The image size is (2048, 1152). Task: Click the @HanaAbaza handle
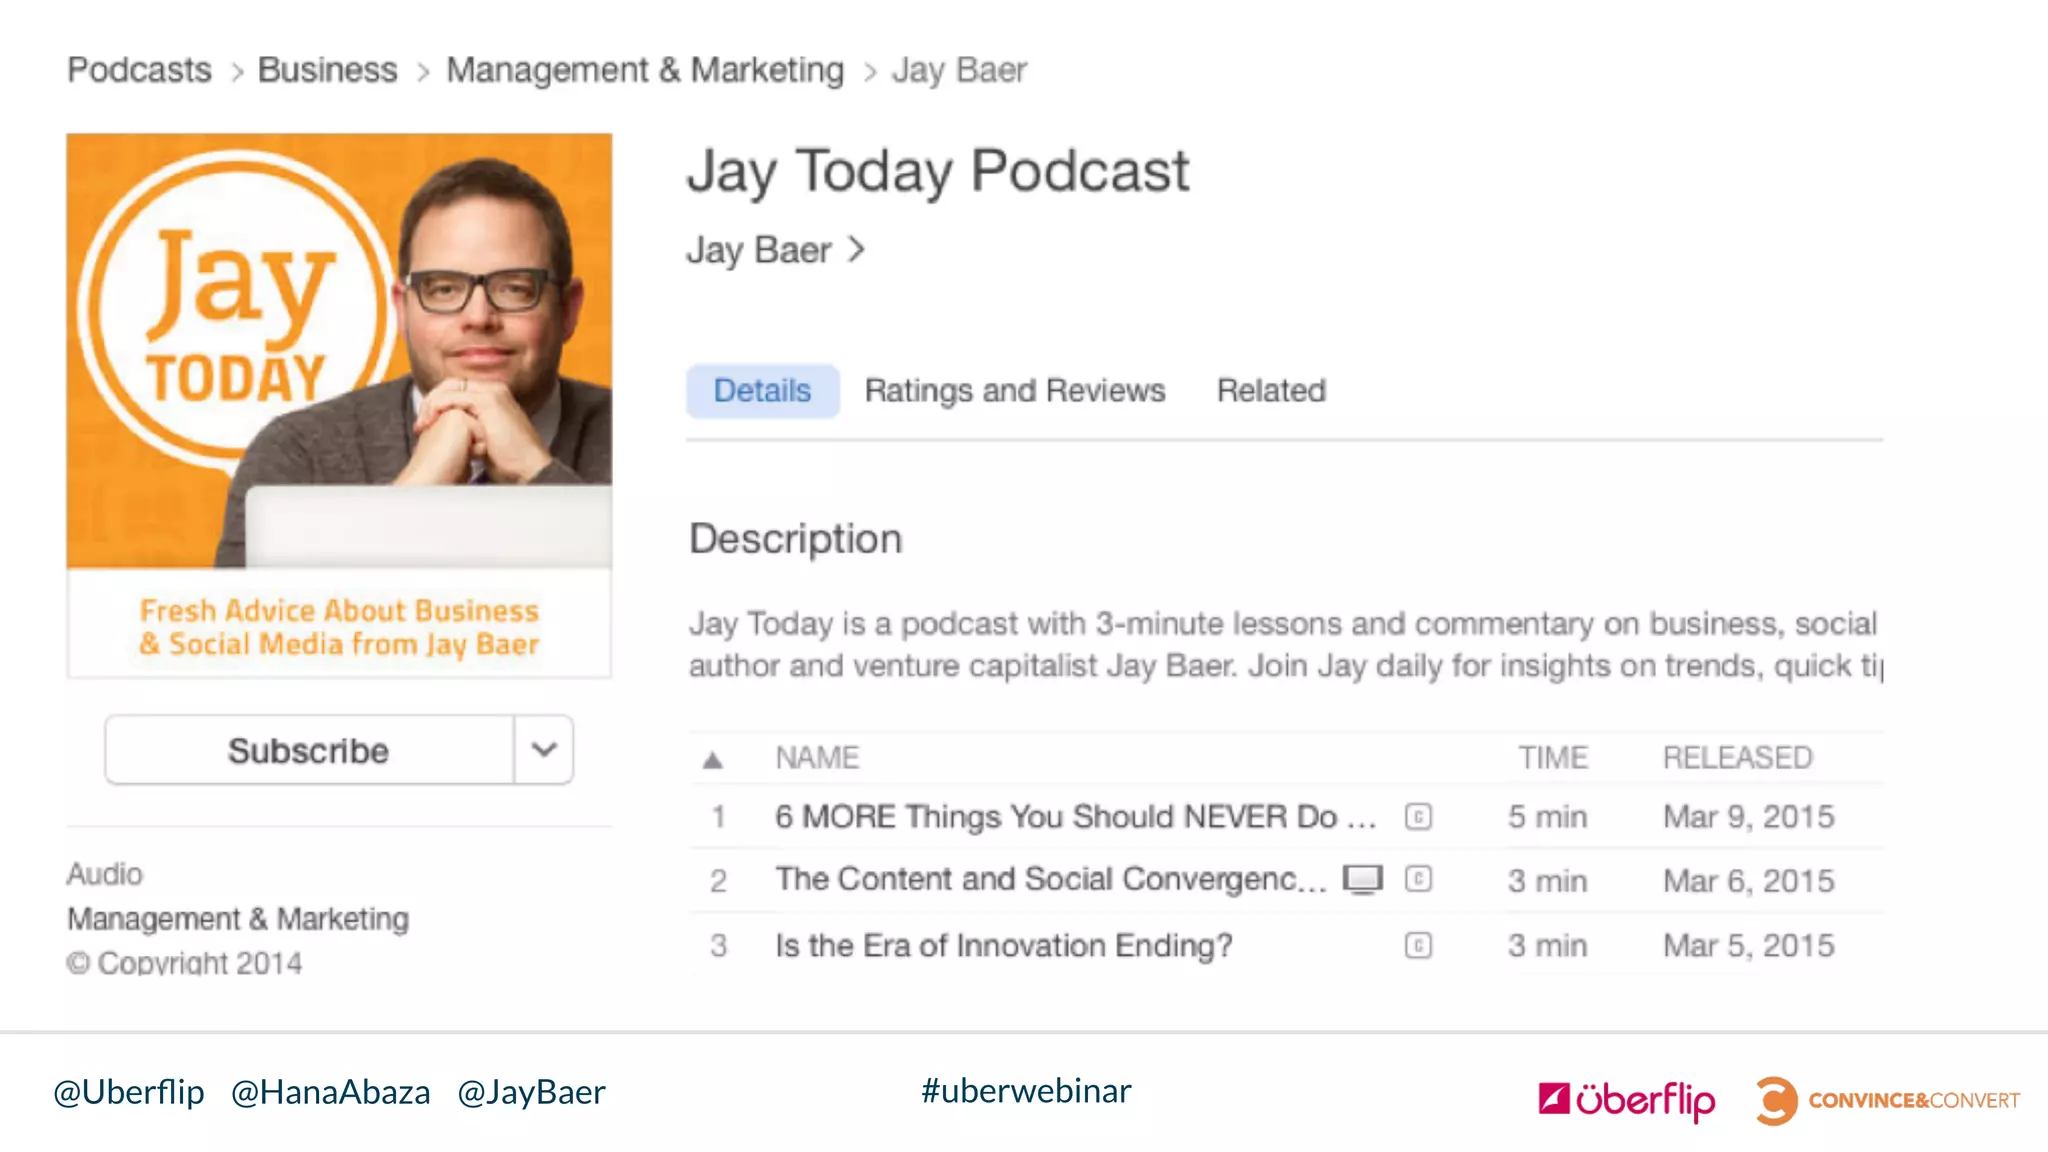[x=330, y=1092]
